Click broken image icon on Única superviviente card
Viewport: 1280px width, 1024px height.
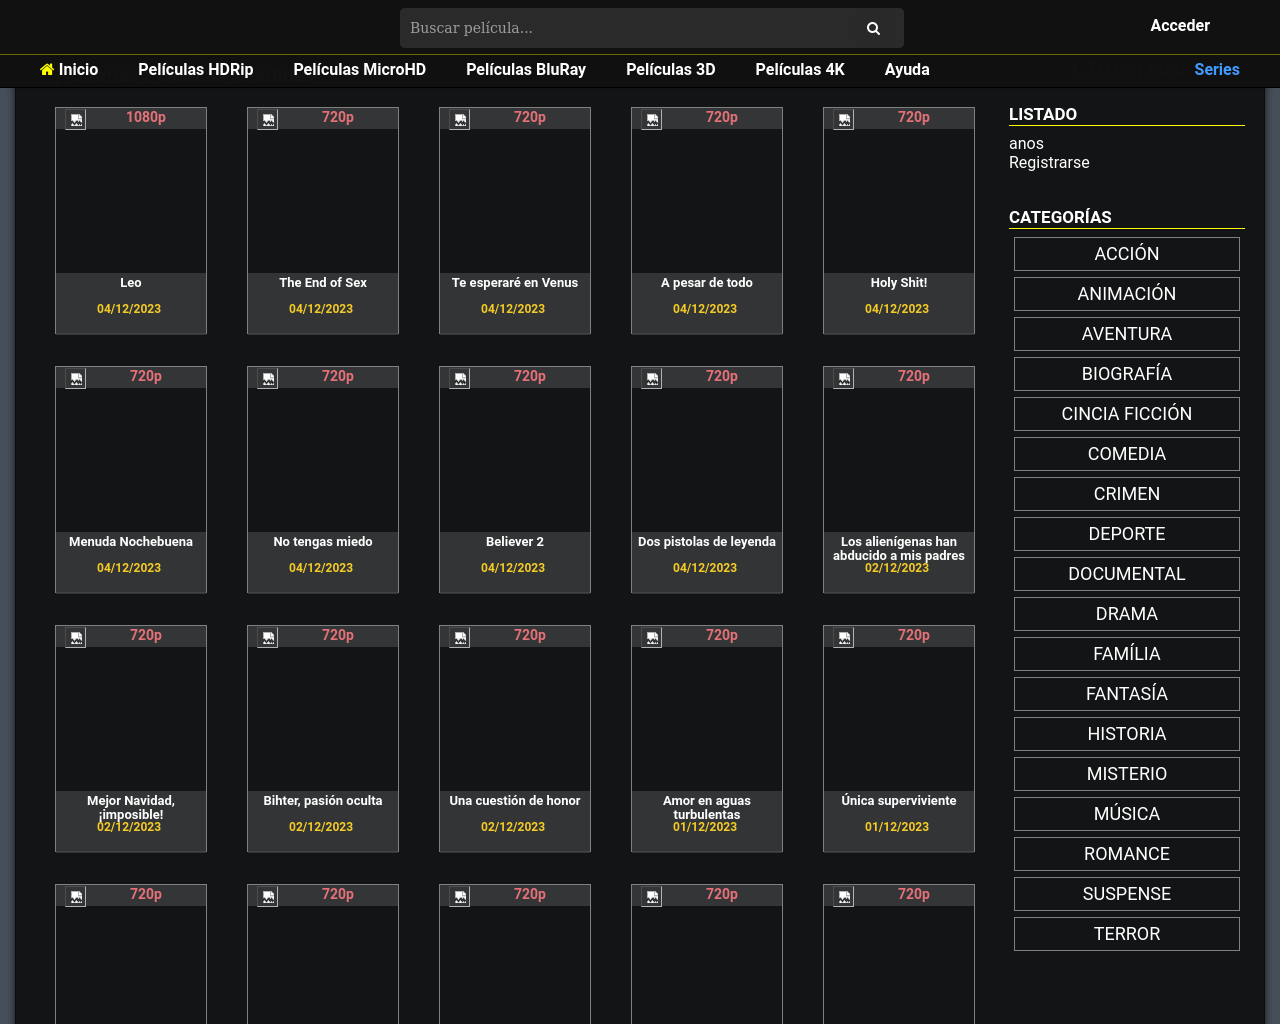point(844,637)
